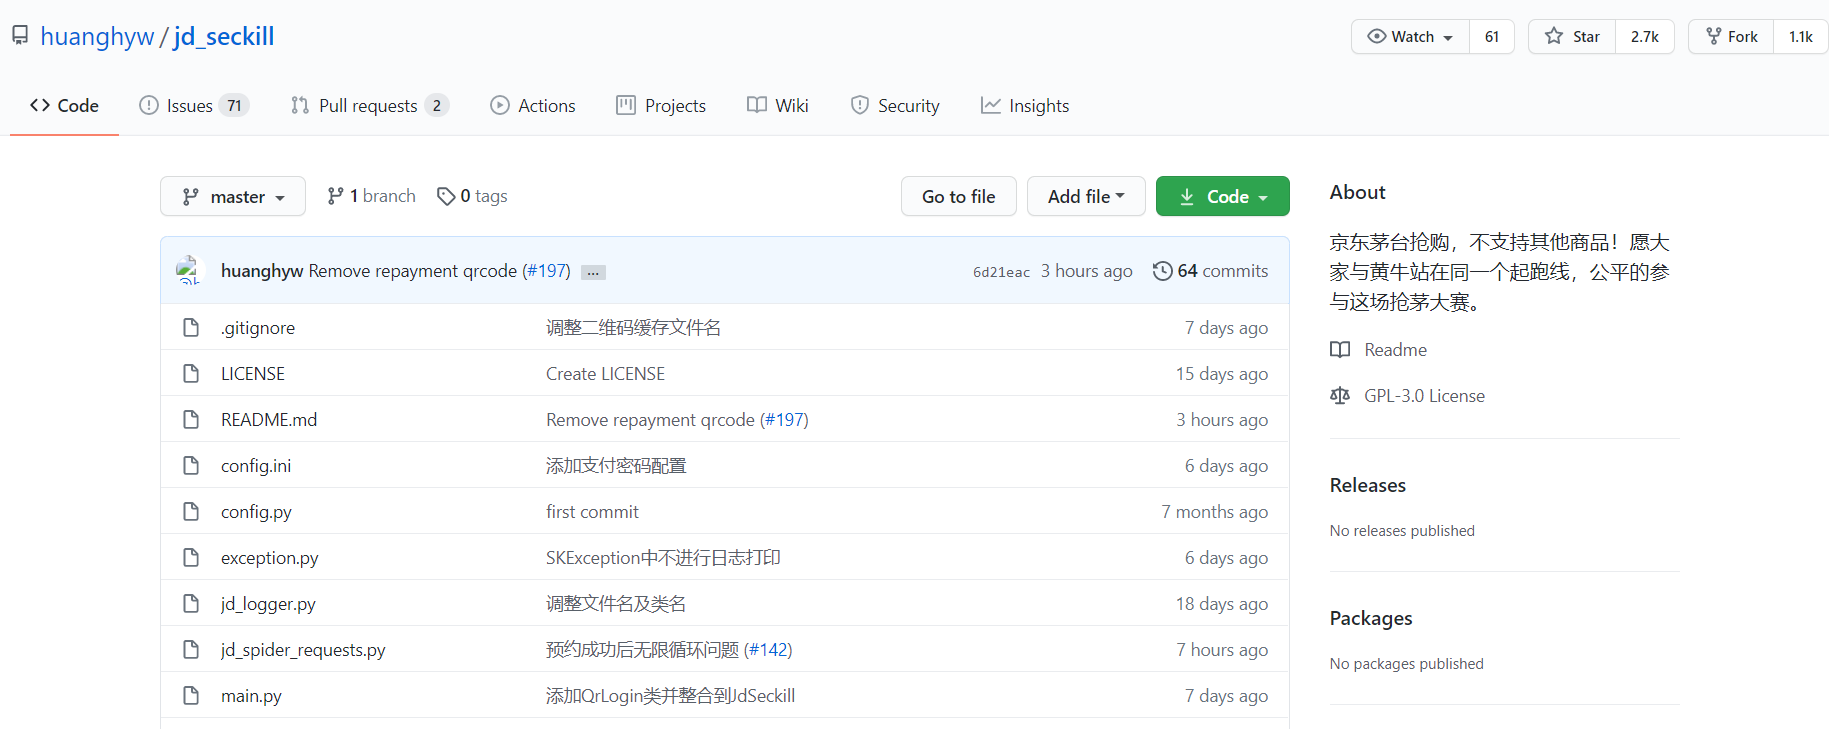Switch to the Issues tab
Screen dimensions: 1829x729
pos(194,105)
